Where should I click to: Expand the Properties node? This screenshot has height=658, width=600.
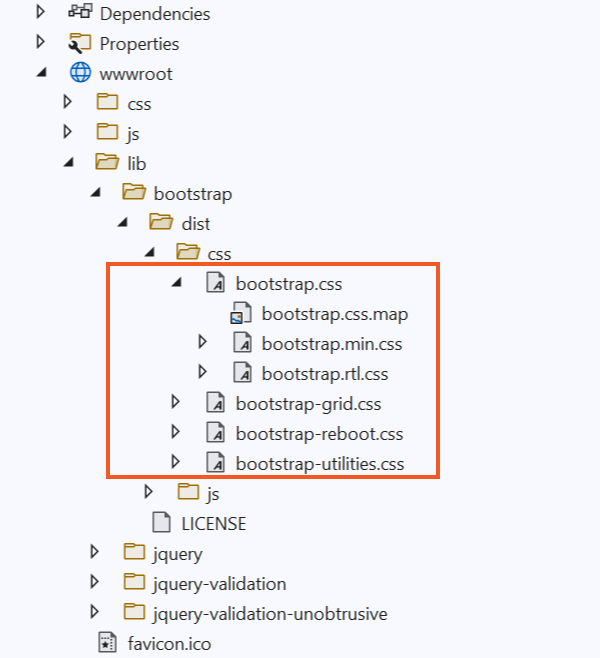point(40,42)
